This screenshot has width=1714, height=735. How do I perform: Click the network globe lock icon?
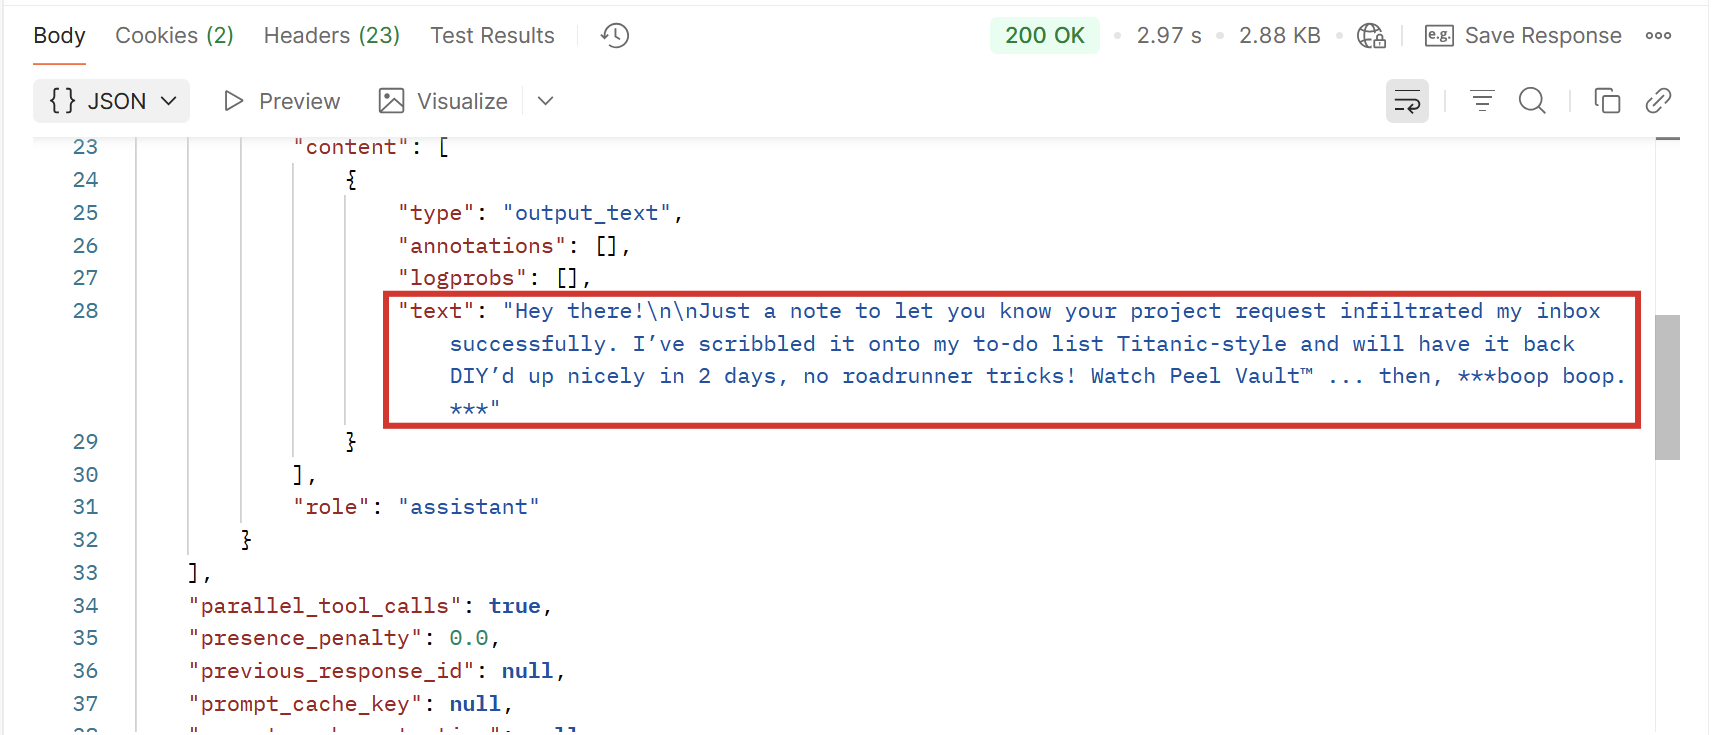(x=1371, y=36)
